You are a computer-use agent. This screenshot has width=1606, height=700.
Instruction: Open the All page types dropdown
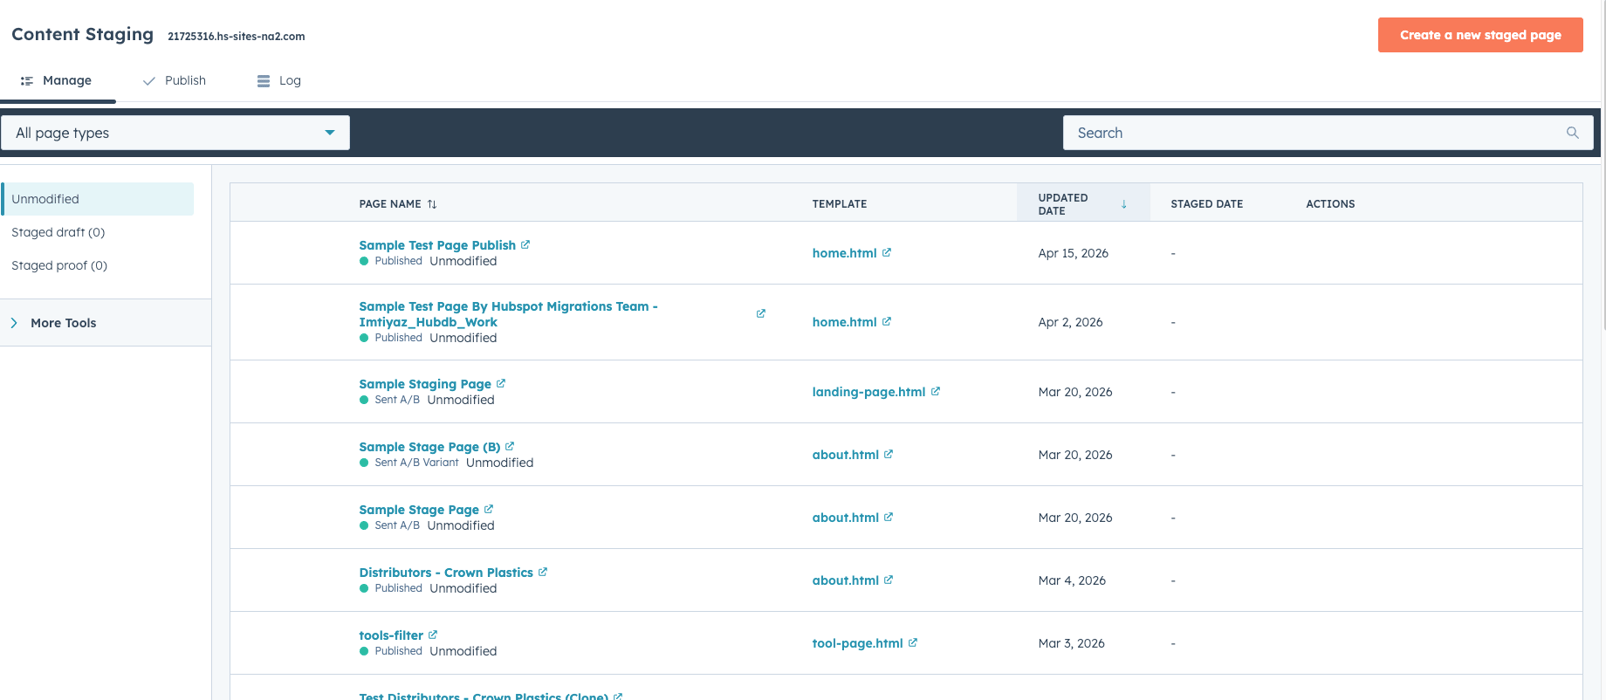click(175, 133)
